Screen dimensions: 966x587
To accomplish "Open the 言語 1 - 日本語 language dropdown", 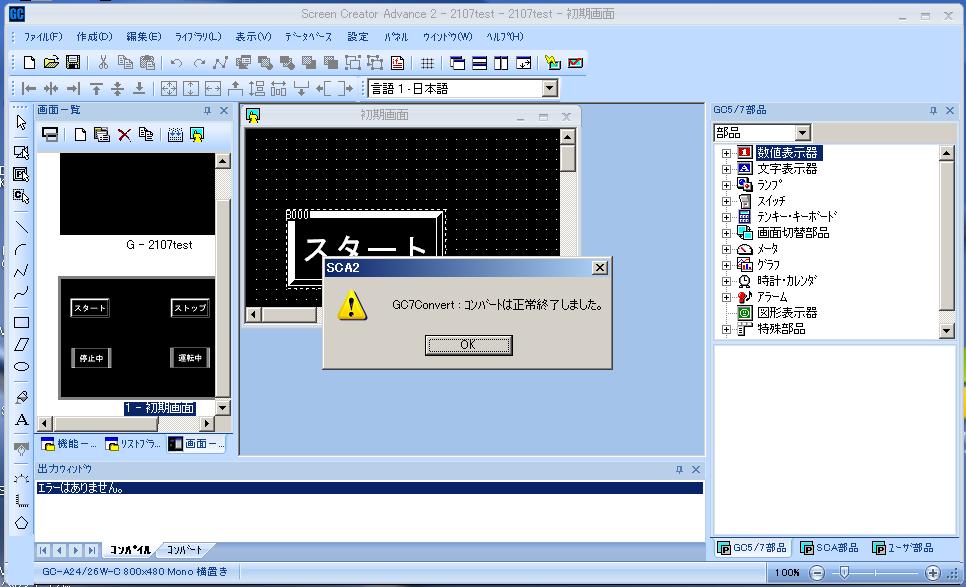I will tap(550, 89).
